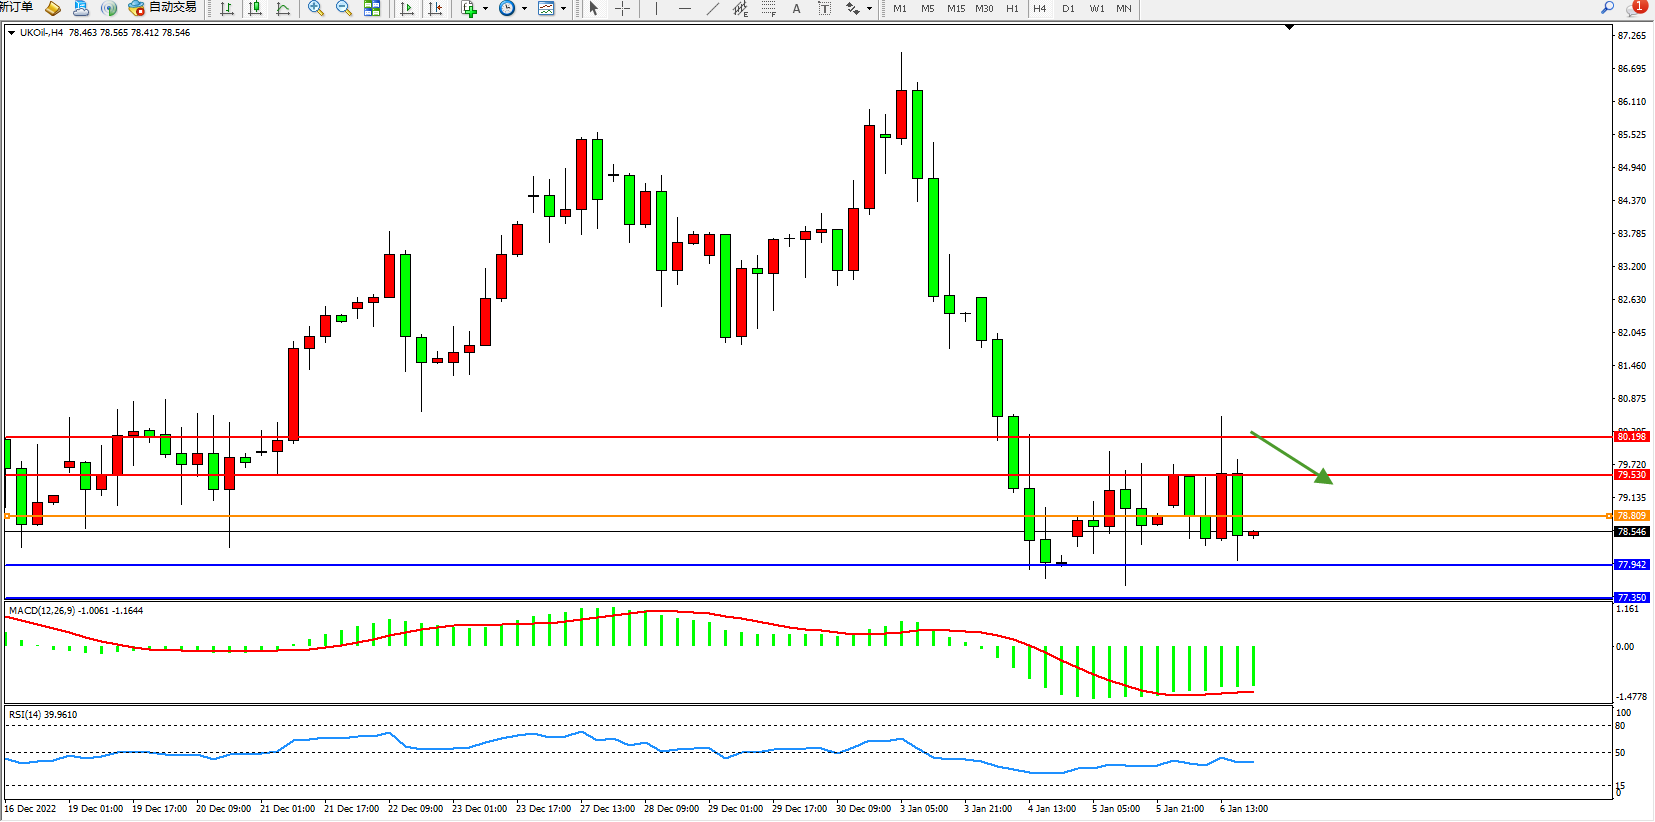Switch to the M15 timeframe

[x=956, y=9]
